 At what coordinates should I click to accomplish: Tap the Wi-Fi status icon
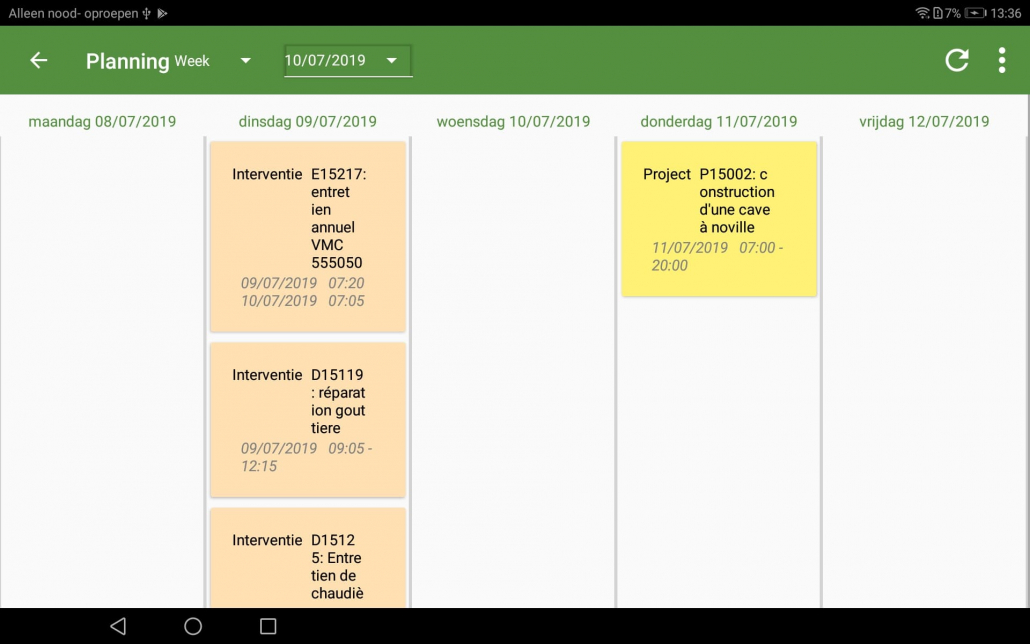(922, 13)
